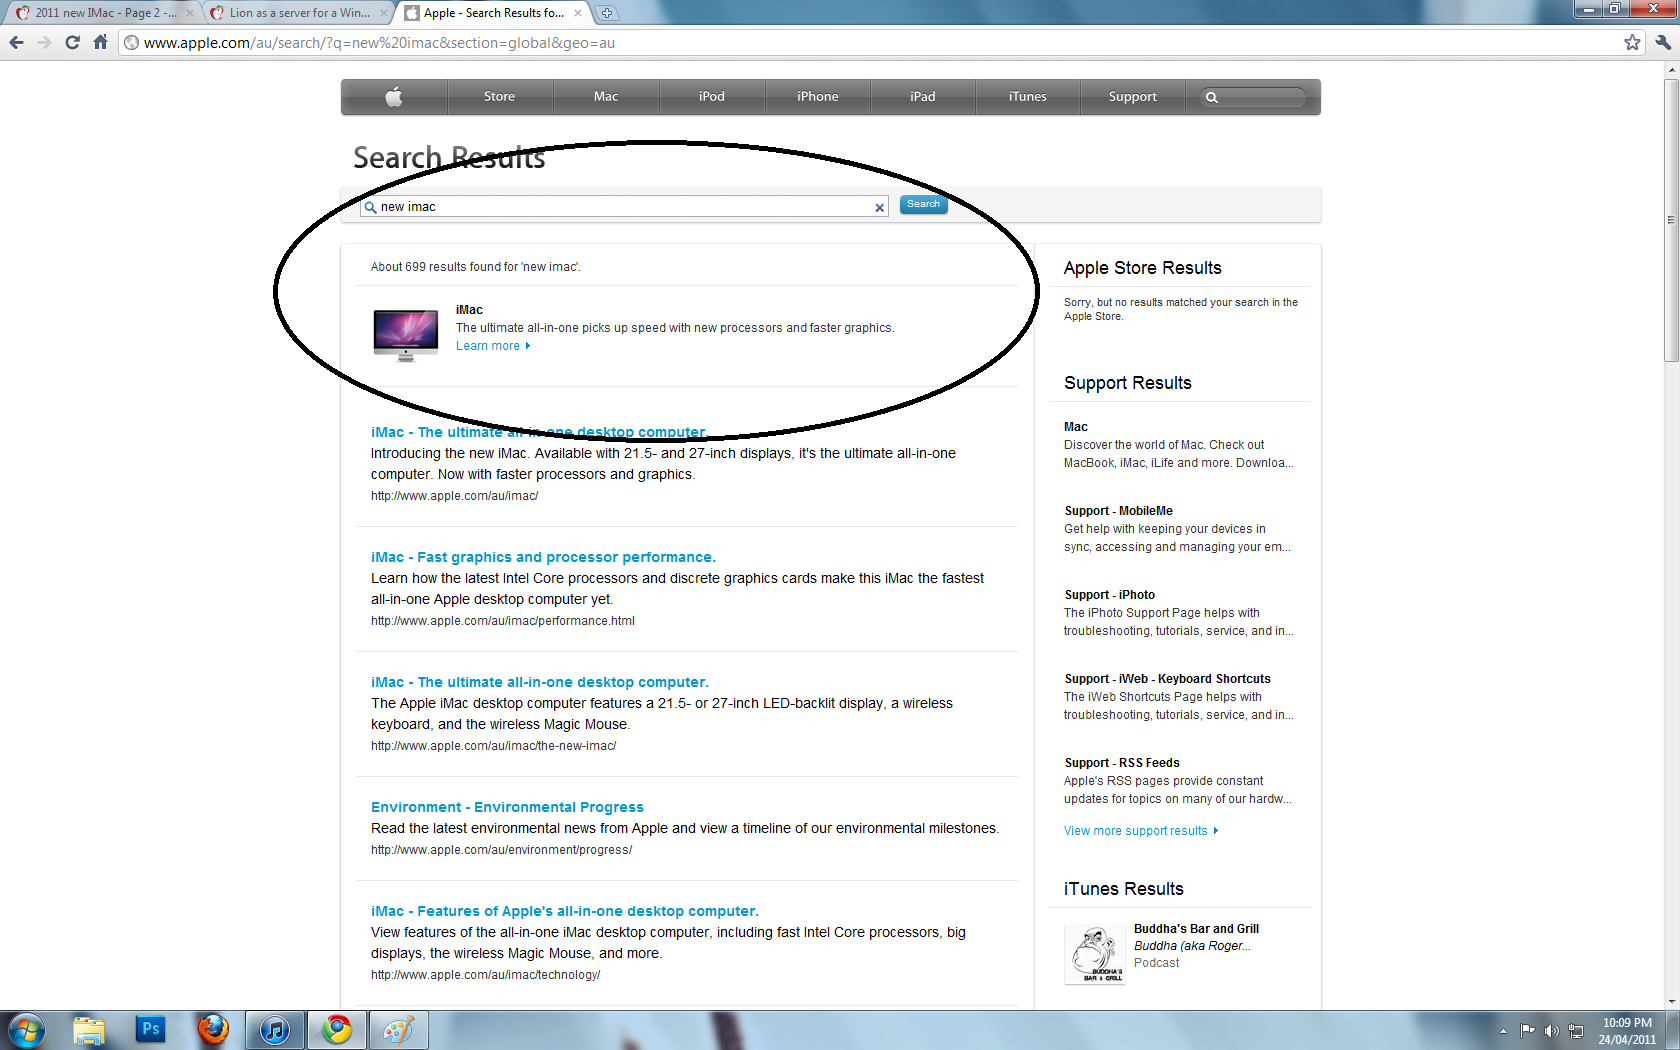This screenshot has width=1680, height=1050.
Task: Open the iPhone section in the Apple nav
Action: pyautogui.click(x=818, y=97)
